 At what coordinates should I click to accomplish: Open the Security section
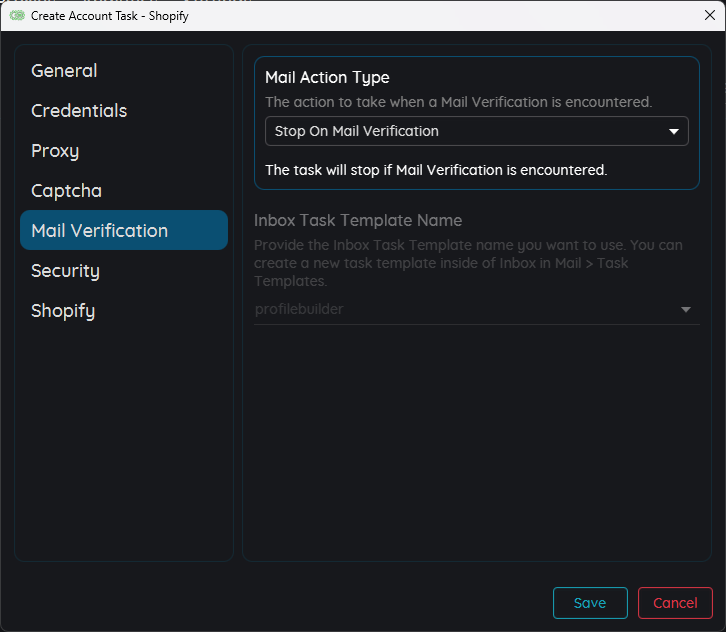(x=65, y=271)
